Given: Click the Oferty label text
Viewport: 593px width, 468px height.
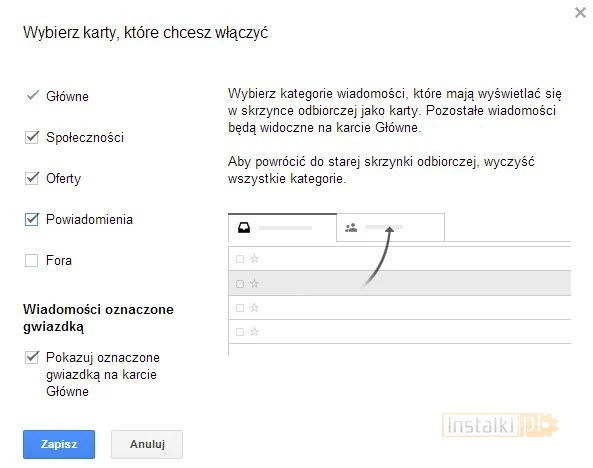Looking at the screenshot, I should (x=64, y=178).
